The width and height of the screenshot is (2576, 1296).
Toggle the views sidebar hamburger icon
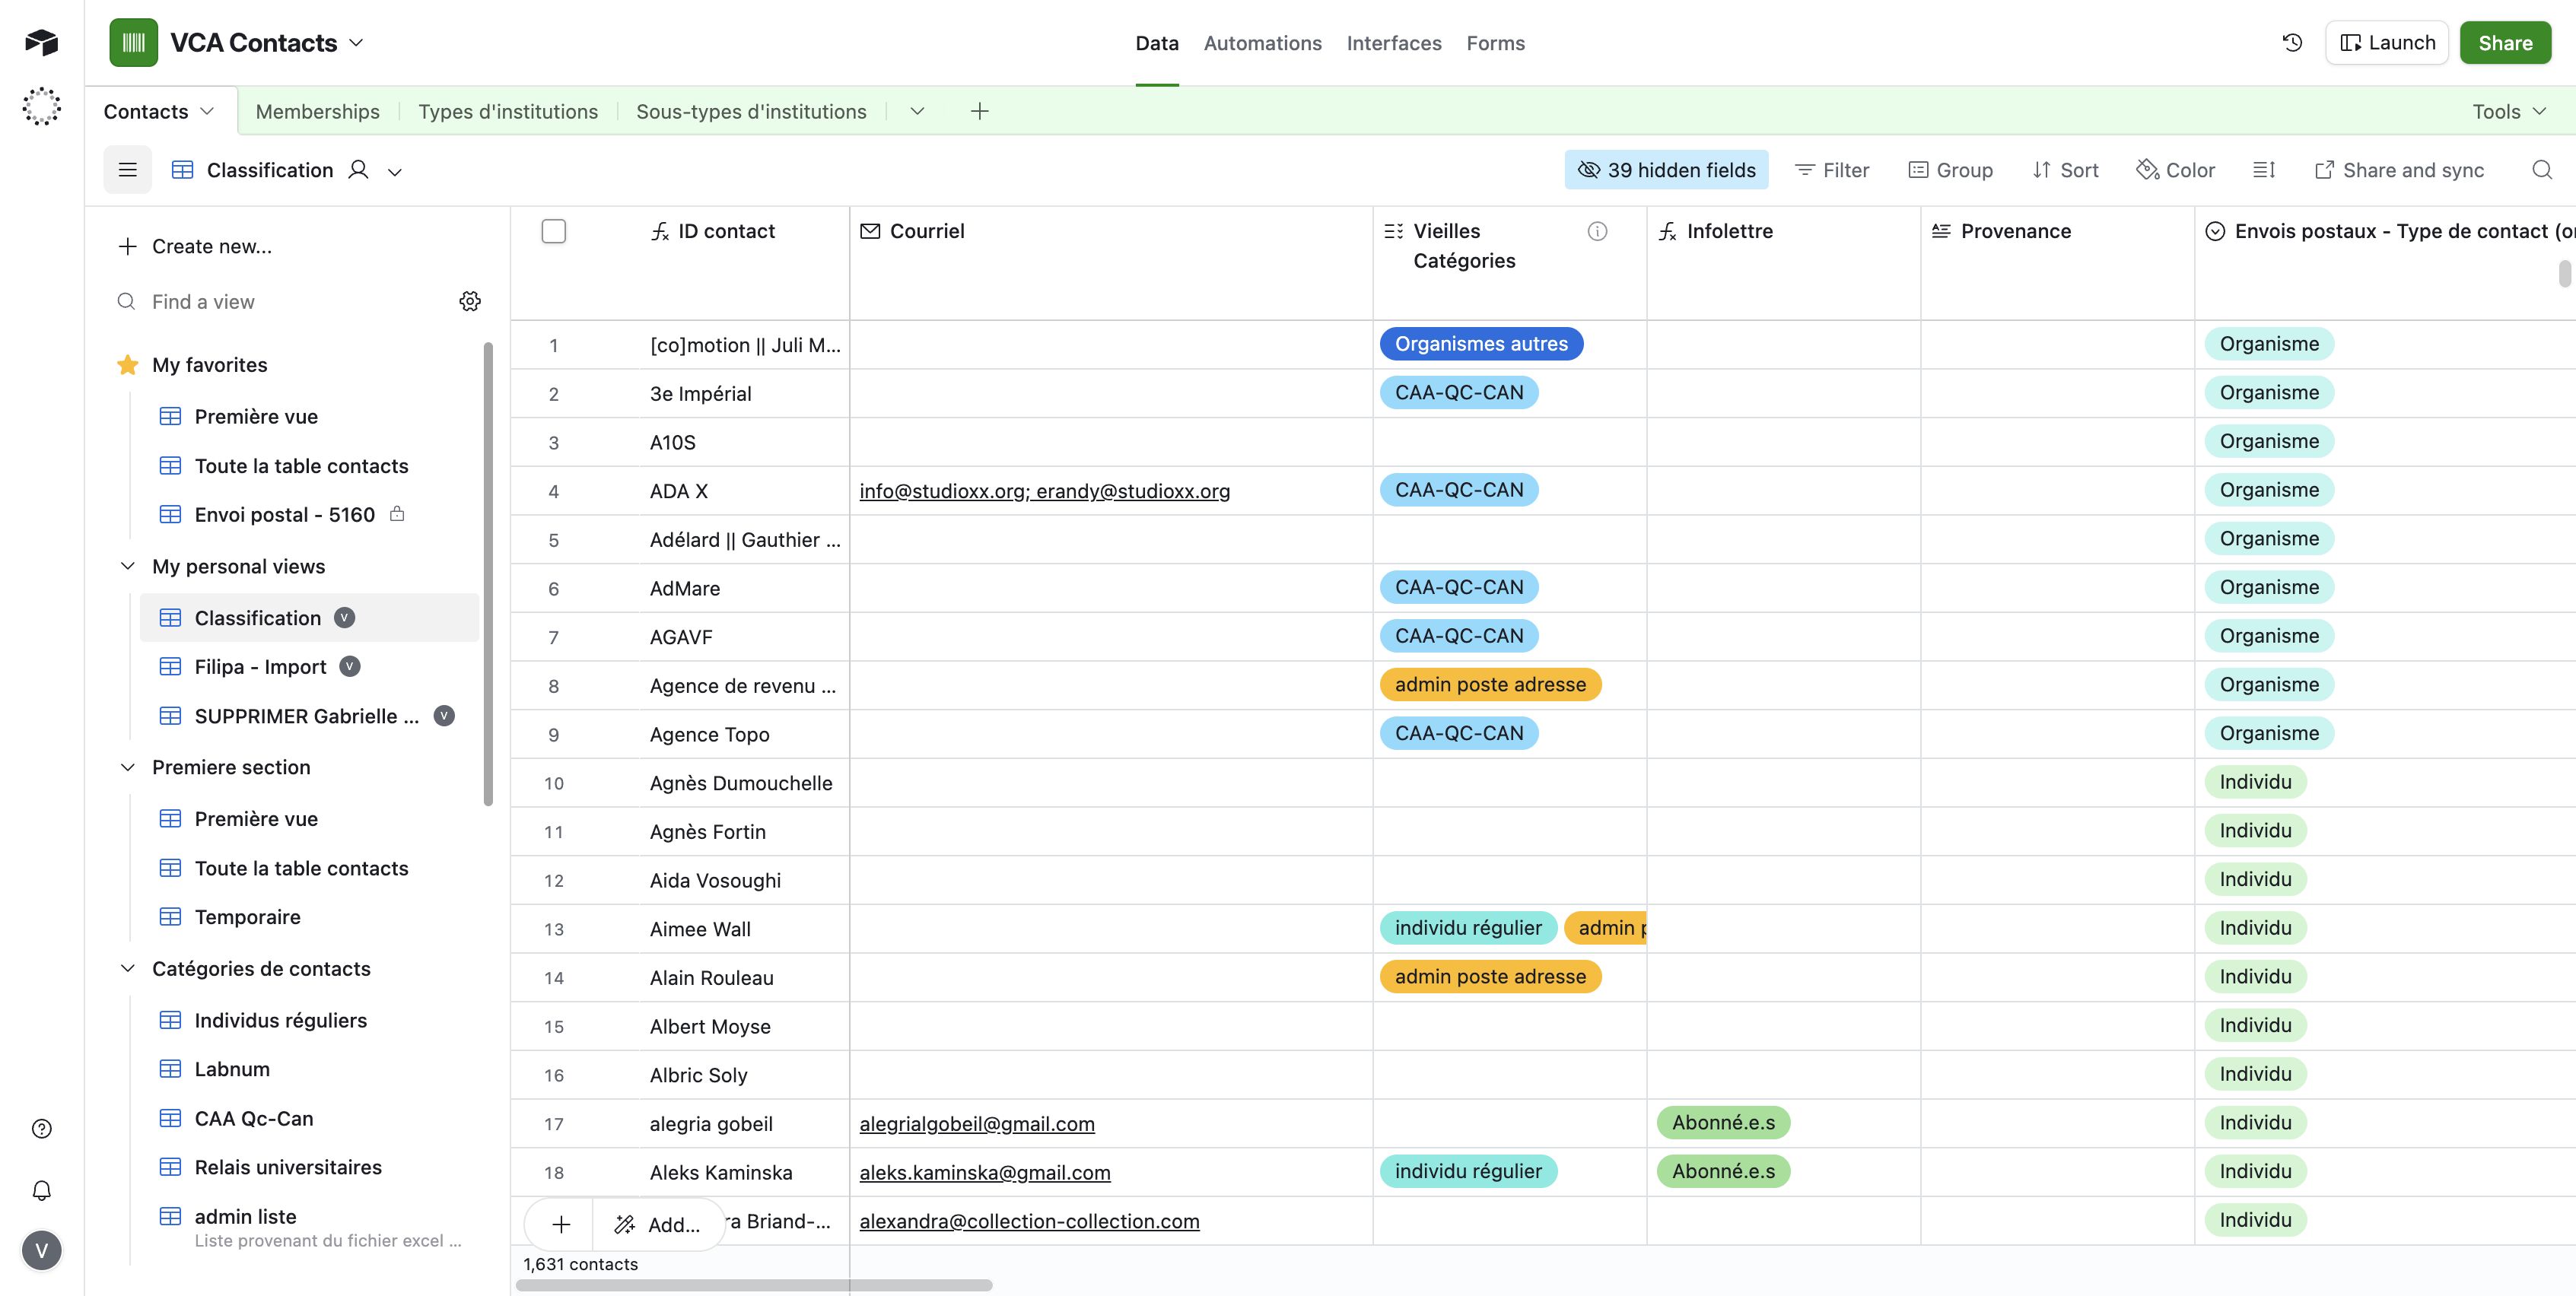(127, 170)
